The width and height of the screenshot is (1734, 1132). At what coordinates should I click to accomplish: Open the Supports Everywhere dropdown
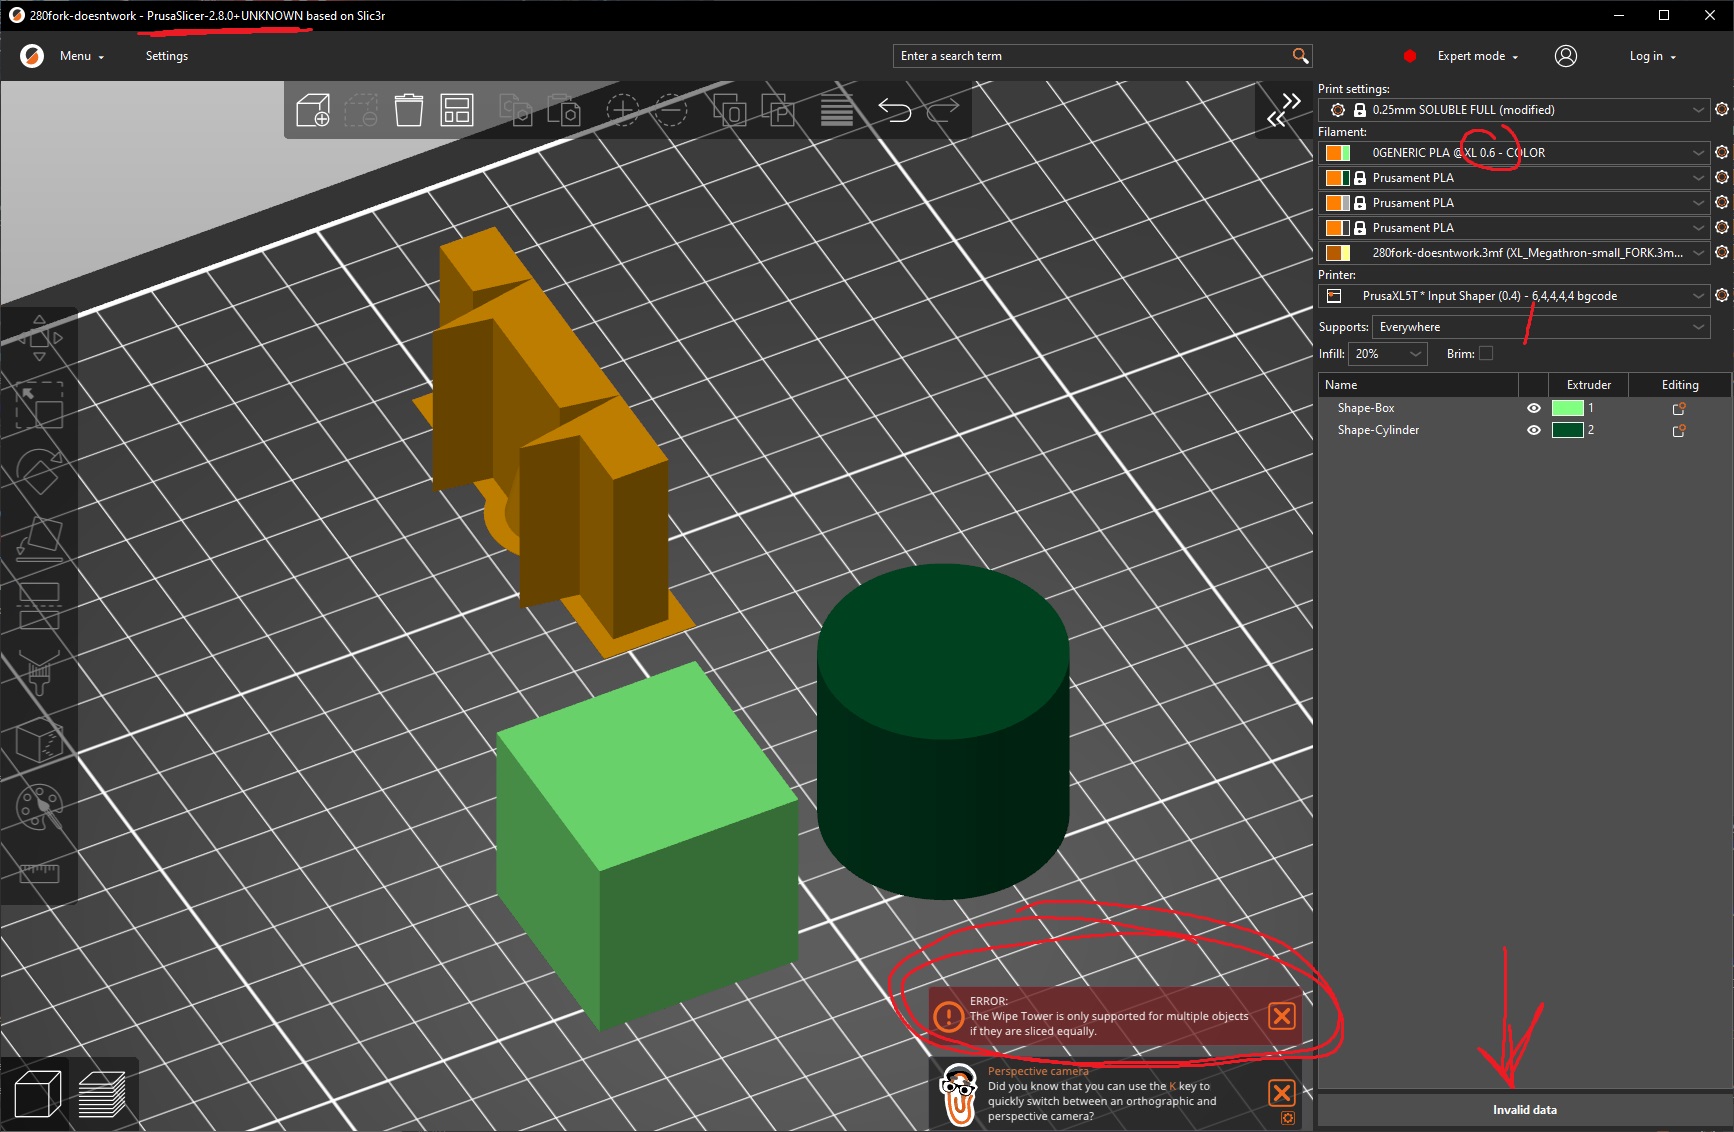1541,327
